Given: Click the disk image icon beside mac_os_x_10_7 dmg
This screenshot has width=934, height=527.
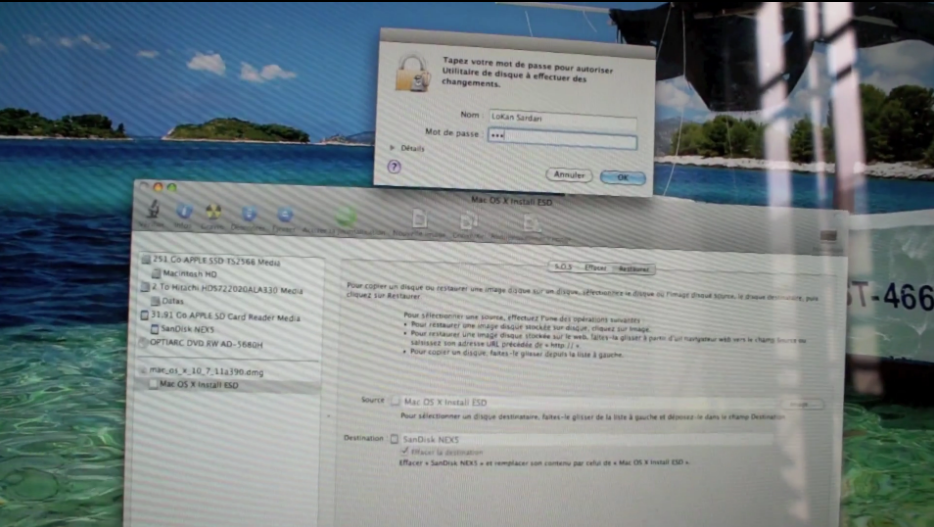Looking at the screenshot, I should pyautogui.click(x=142, y=370).
